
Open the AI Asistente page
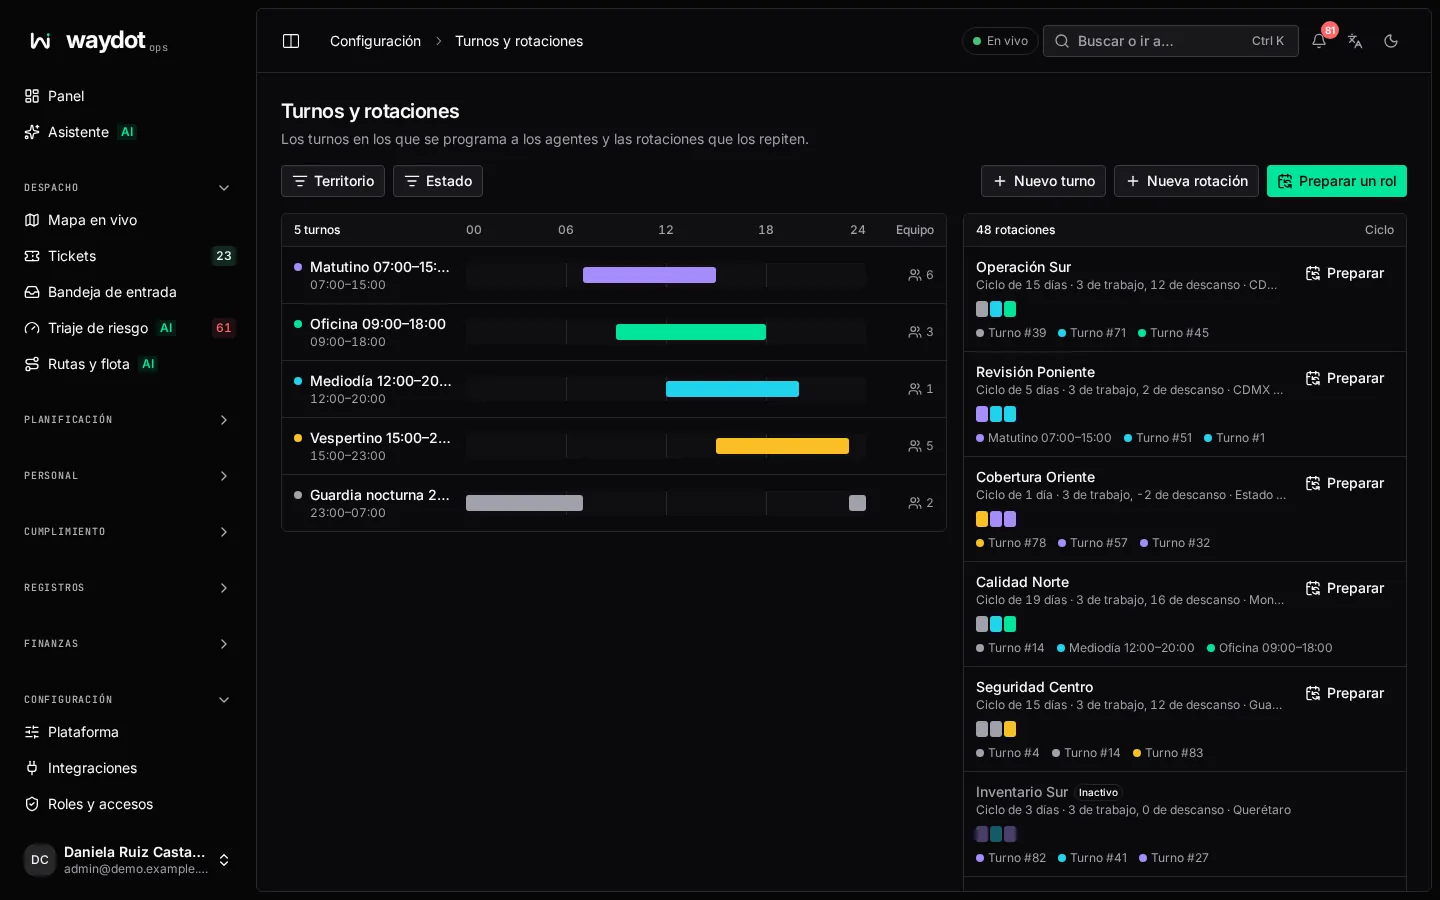click(x=128, y=132)
